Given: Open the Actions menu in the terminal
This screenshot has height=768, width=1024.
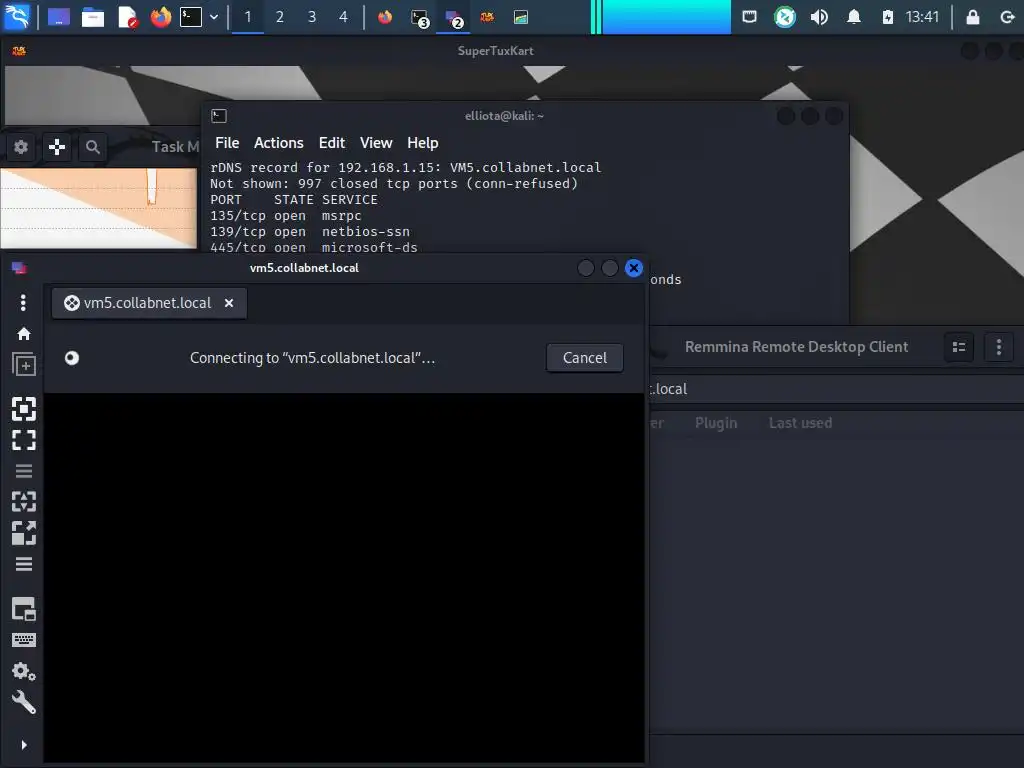Looking at the screenshot, I should point(279,143).
